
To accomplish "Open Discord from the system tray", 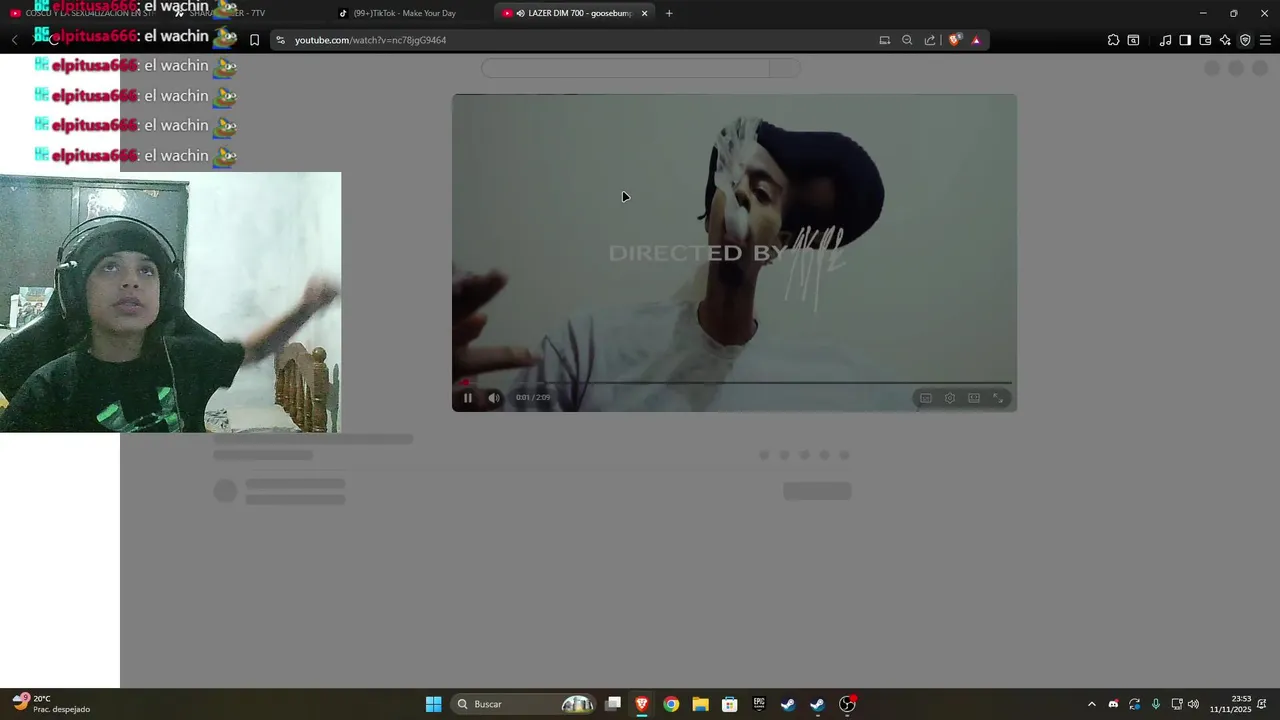I will [x=1113, y=704].
